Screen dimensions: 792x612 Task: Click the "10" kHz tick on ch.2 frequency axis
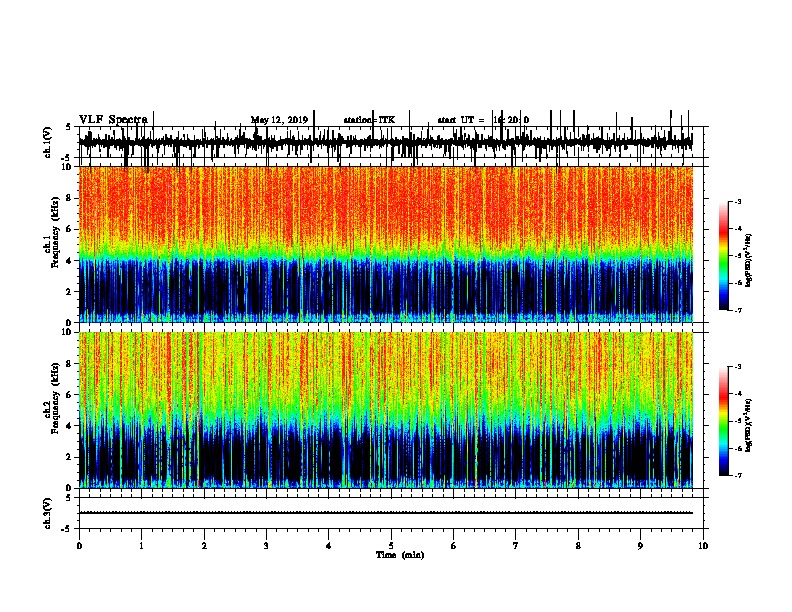tap(68, 332)
